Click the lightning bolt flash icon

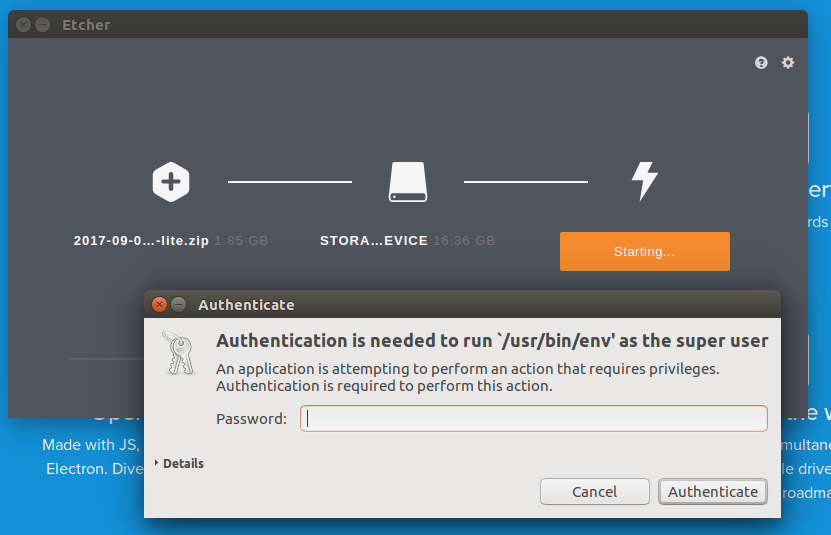644,181
